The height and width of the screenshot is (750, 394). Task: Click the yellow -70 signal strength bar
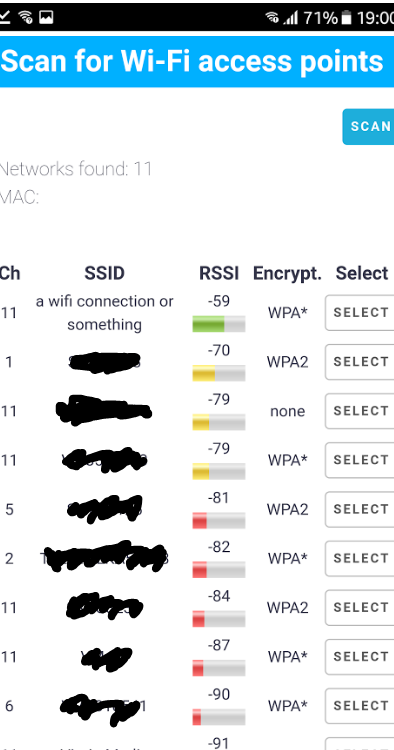[219, 373]
